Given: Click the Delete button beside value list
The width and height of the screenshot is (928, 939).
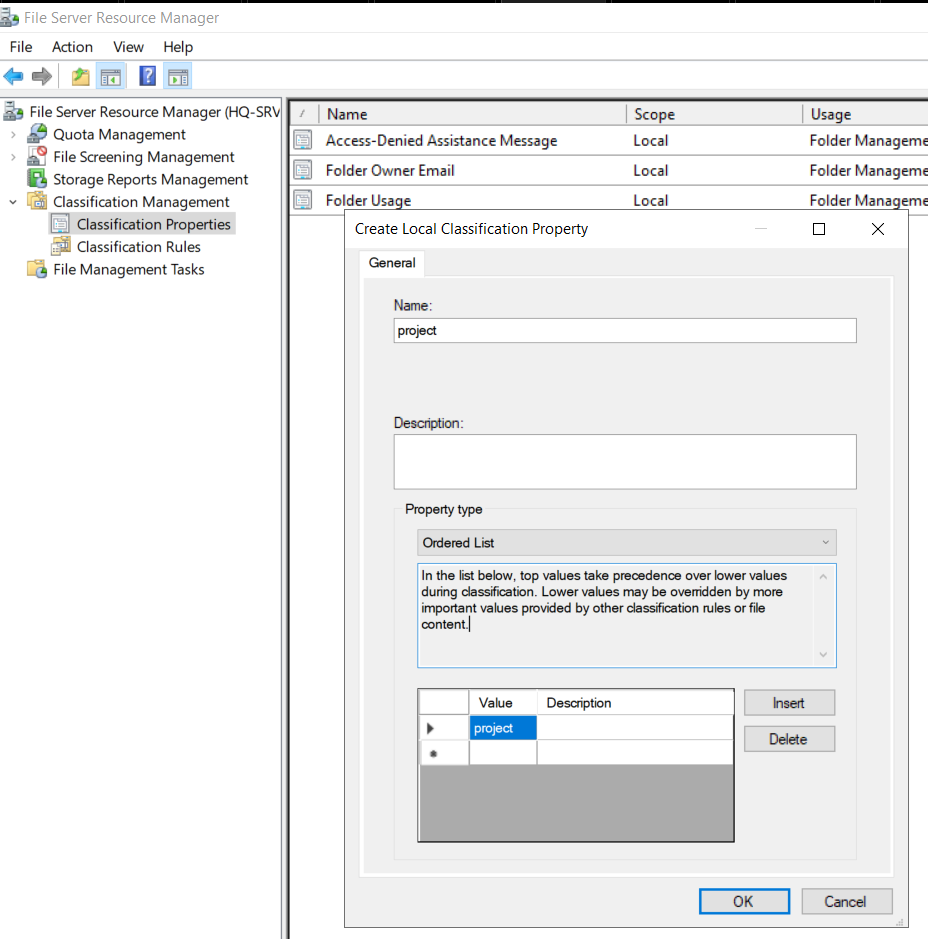Looking at the screenshot, I should point(789,739).
